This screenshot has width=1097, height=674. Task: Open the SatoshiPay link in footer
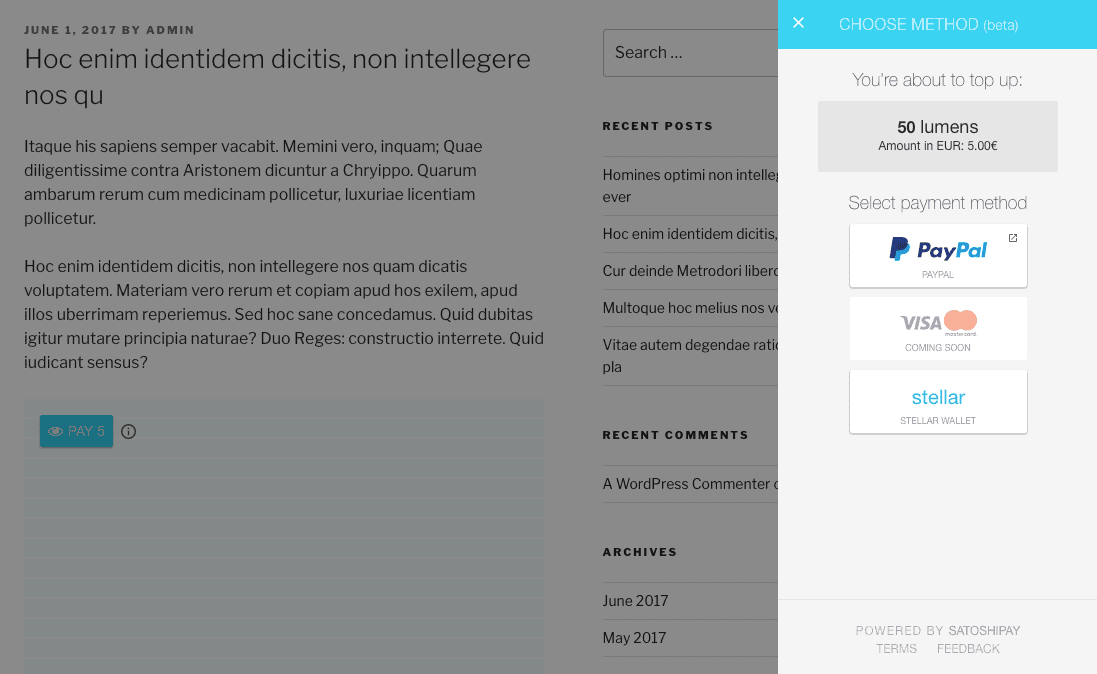984,631
